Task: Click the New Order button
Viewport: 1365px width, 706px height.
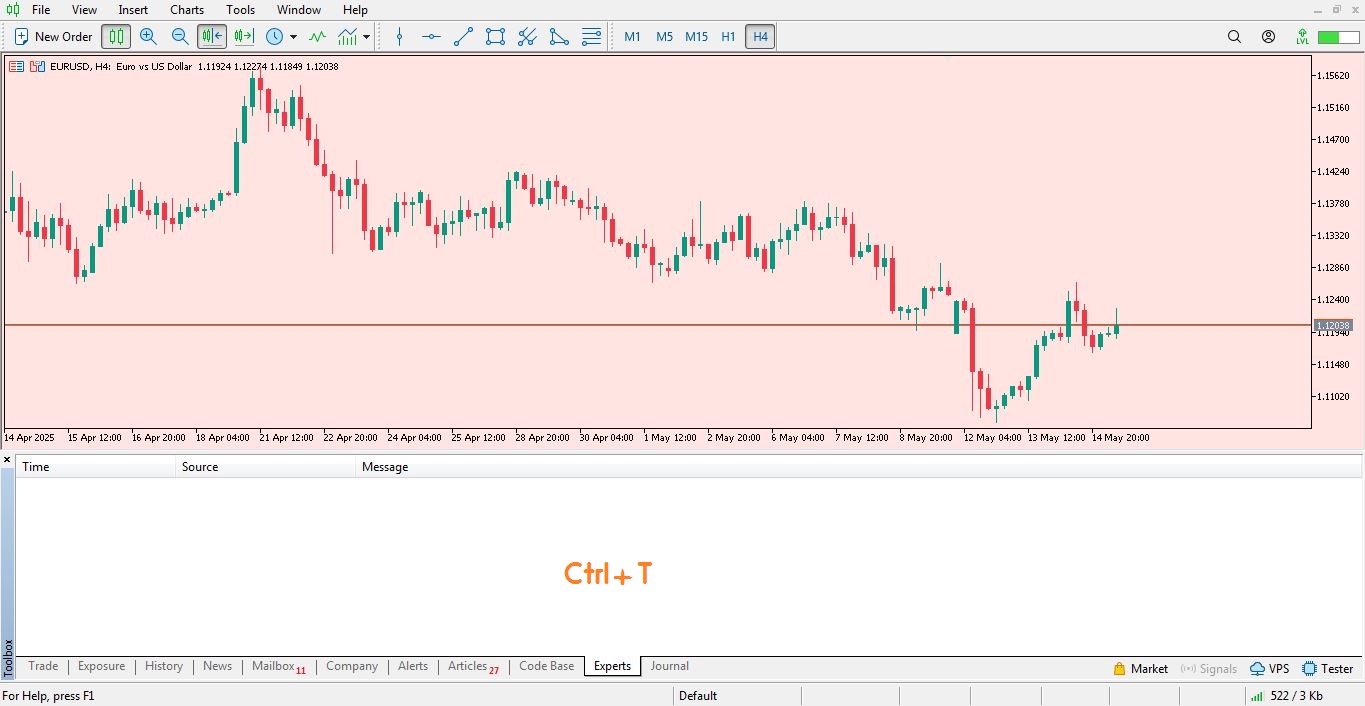Action: 54,37
